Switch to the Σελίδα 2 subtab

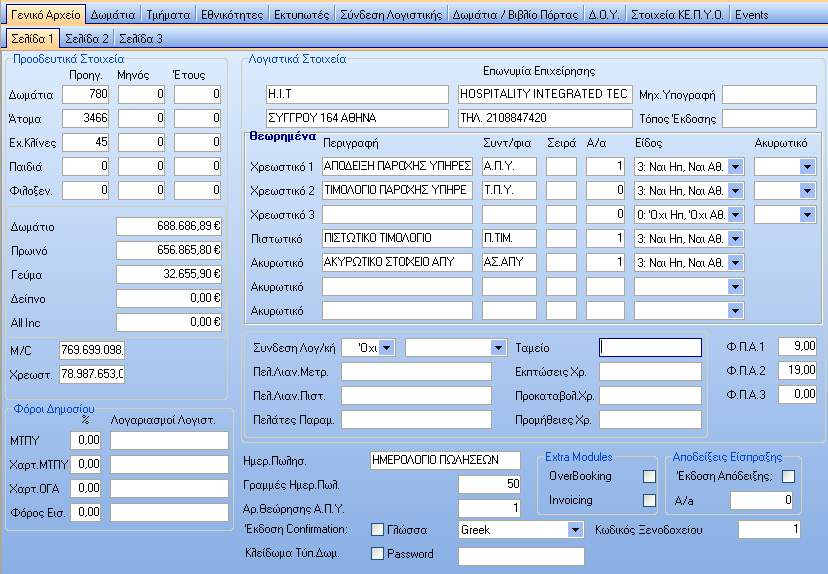pos(87,39)
